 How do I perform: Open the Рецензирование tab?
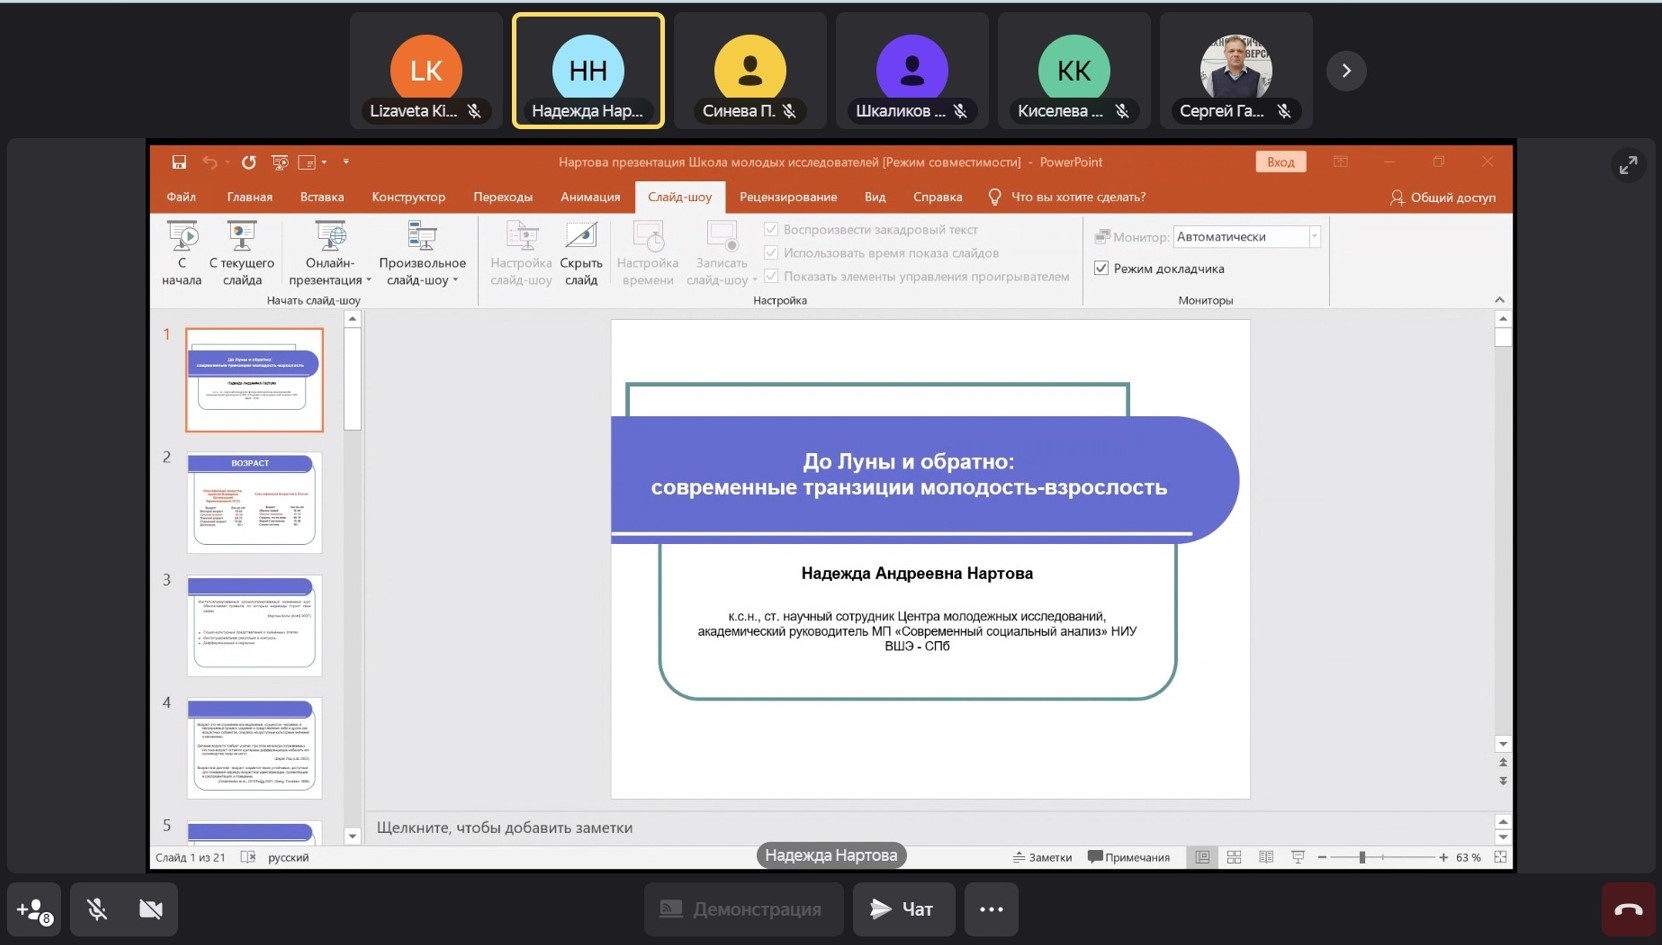[x=788, y=197]
